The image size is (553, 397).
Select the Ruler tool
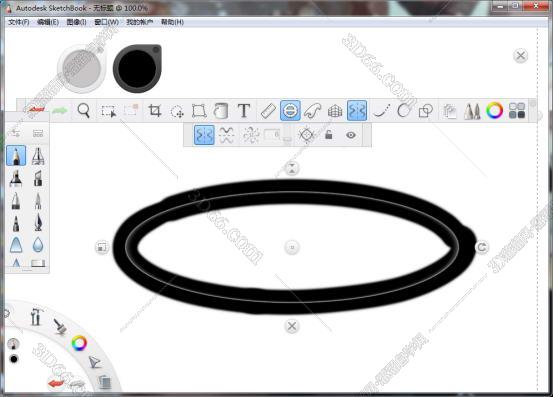pyautogui.click(x=268, y=111)
